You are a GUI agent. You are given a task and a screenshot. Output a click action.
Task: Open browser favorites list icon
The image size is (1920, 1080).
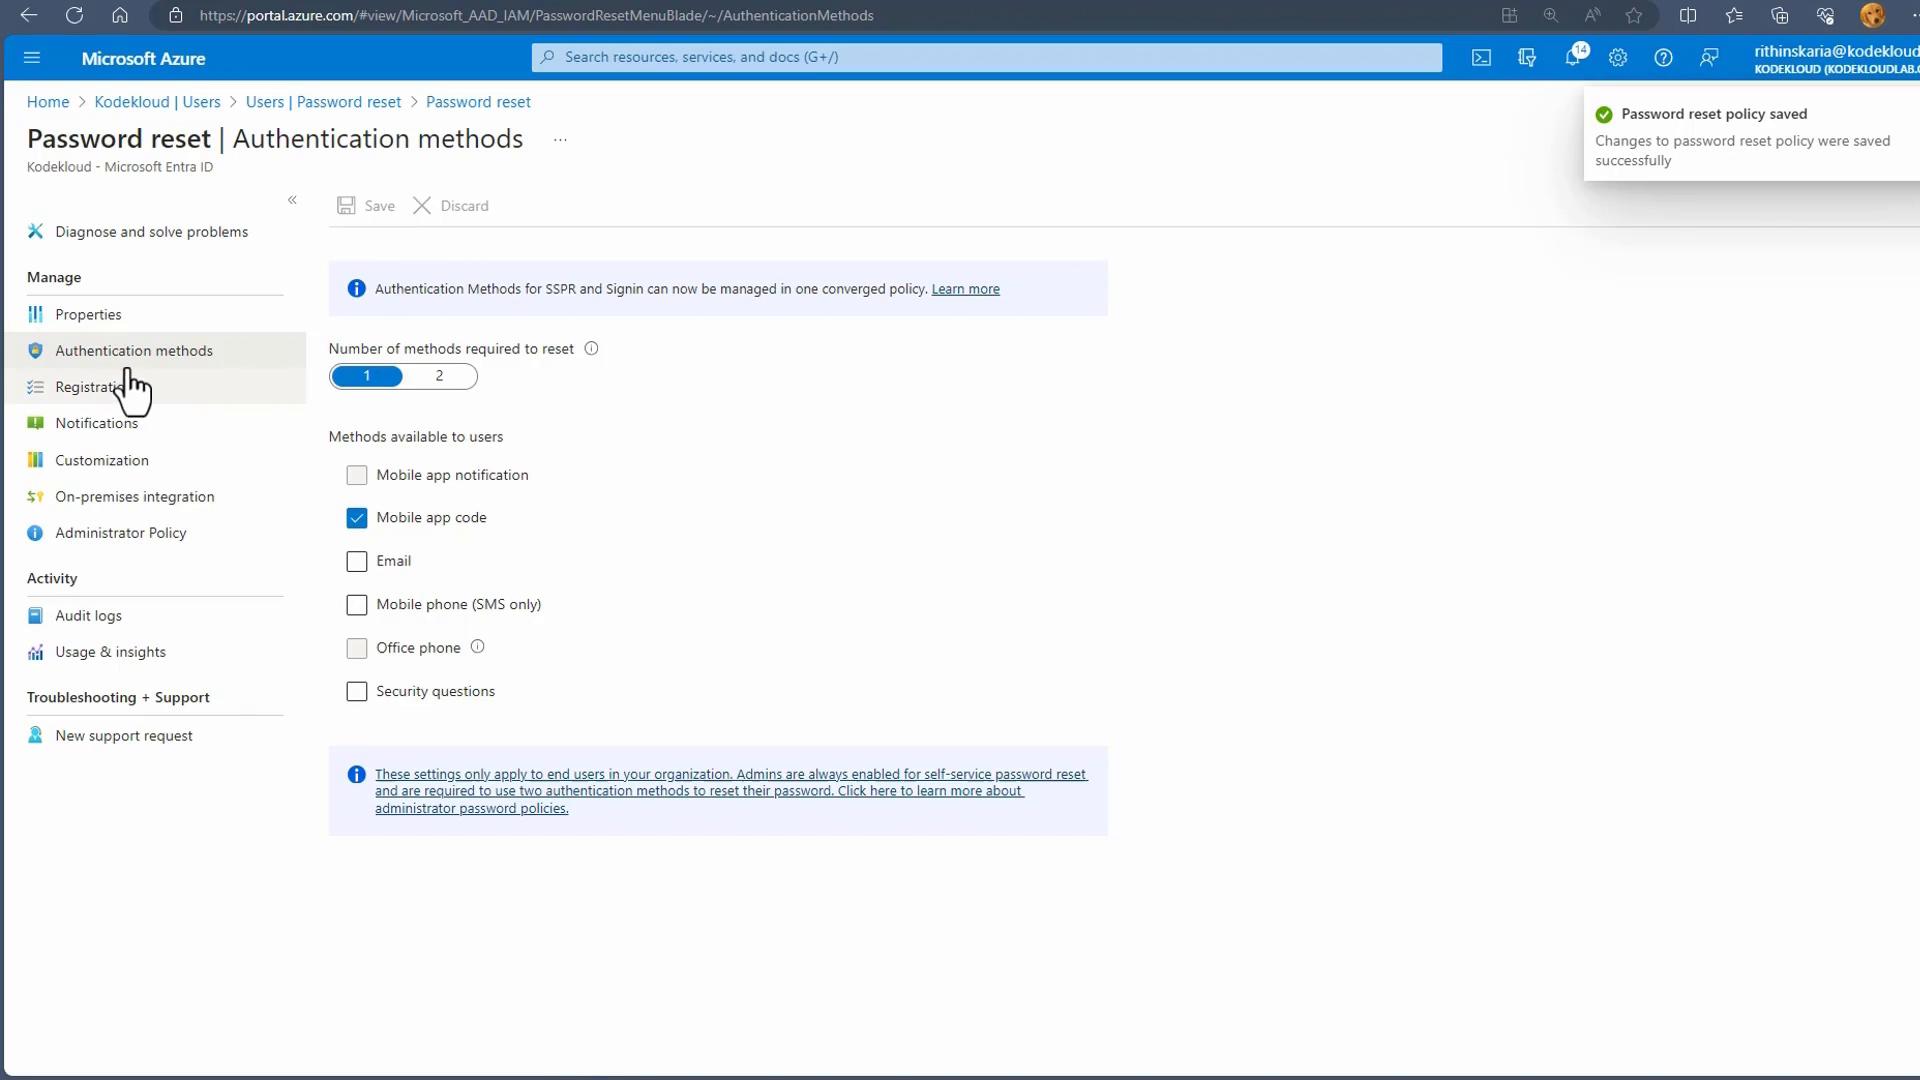[1734, 15]
